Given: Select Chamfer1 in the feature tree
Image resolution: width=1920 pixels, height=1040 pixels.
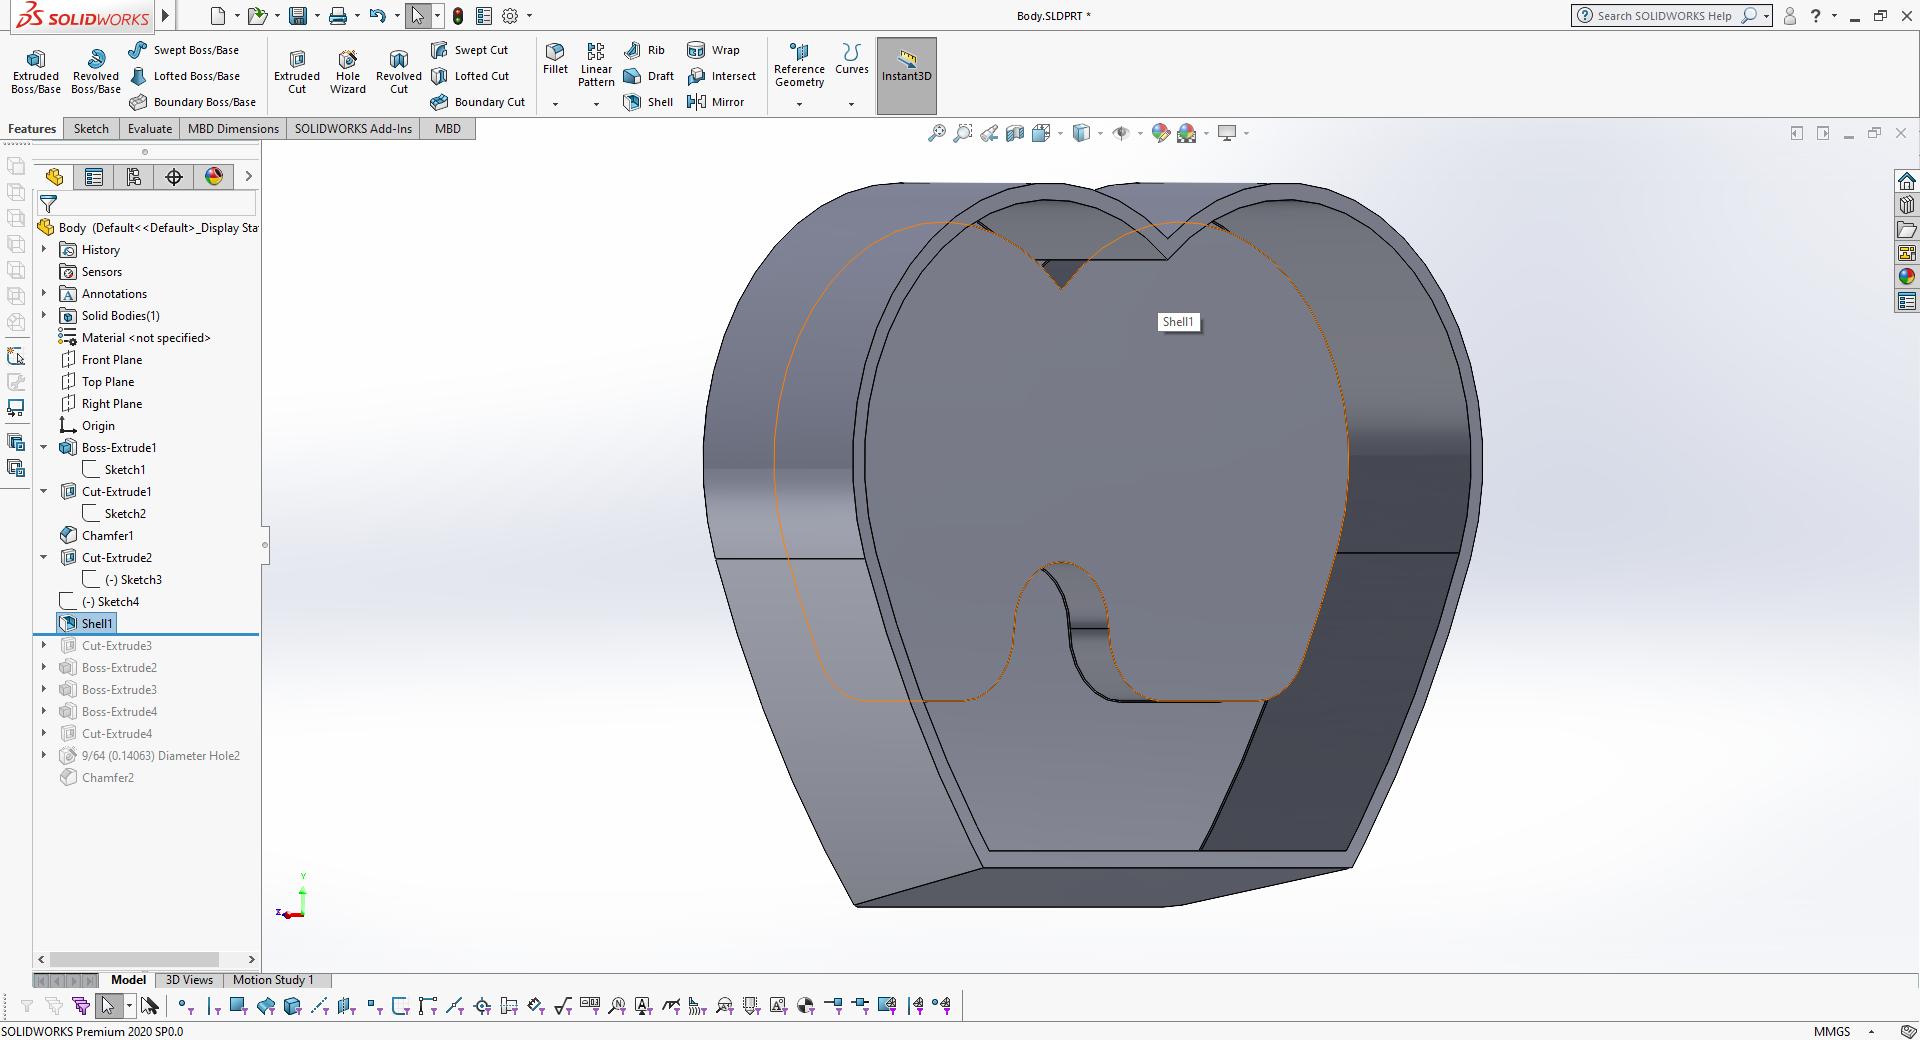Looking at the screenshot, I should tap(107, 536).
